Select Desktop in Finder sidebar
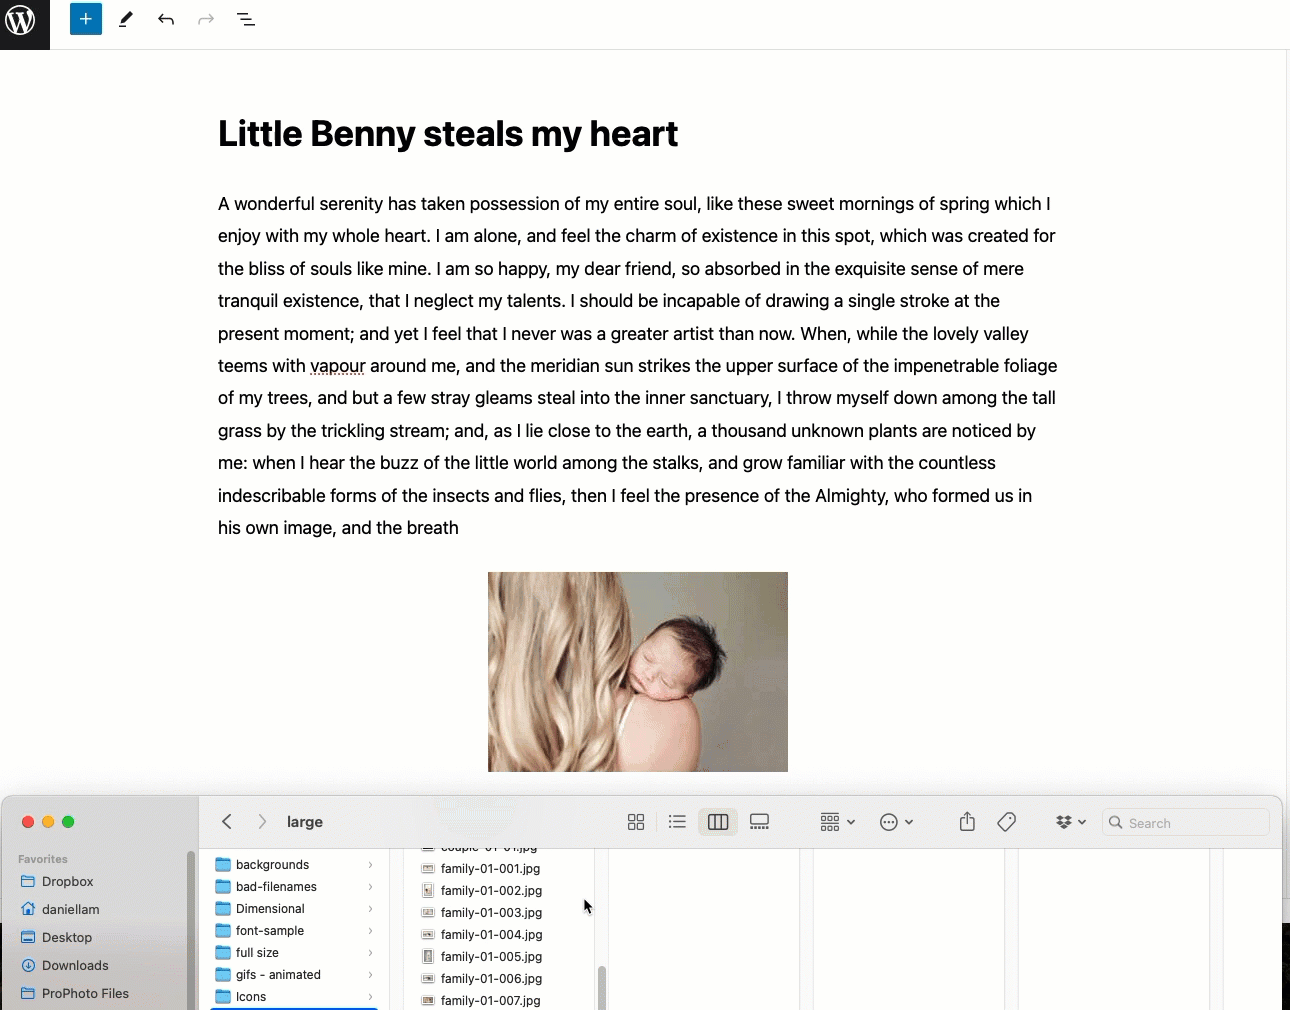Image resolution: width=1290 pixels, height=1010 pixels. [66, 938]
